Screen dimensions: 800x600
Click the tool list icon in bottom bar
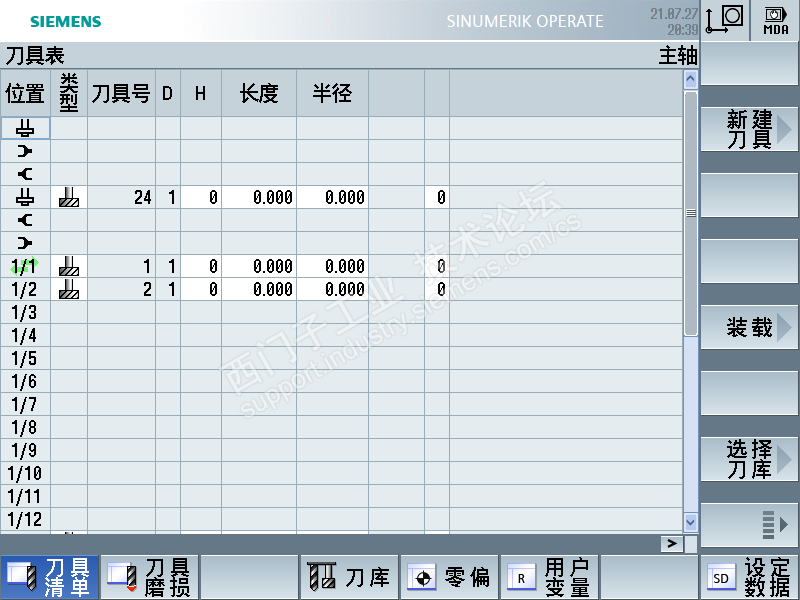tap(22, 578)
